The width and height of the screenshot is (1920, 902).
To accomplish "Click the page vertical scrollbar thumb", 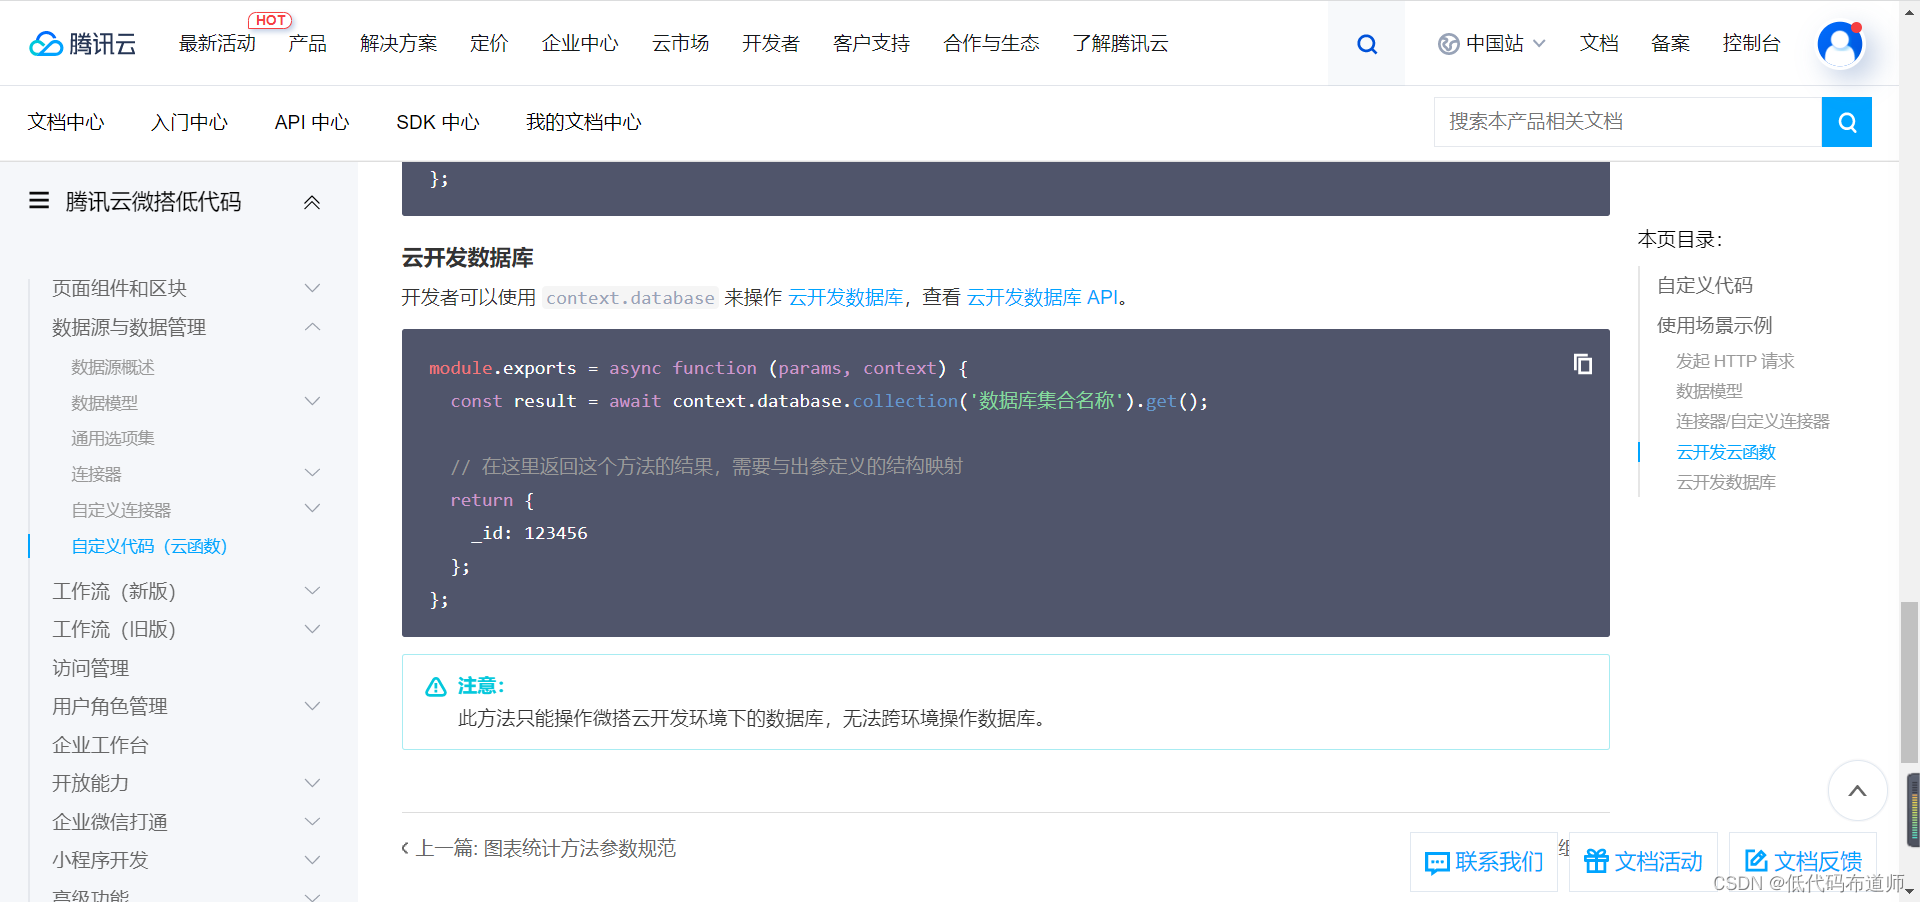I will click(x=1909, y=682).
